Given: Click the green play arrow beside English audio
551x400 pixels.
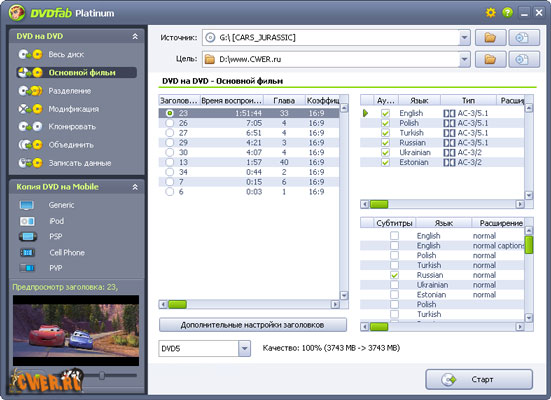Looking at the screenshot, I should pos(365,113).
